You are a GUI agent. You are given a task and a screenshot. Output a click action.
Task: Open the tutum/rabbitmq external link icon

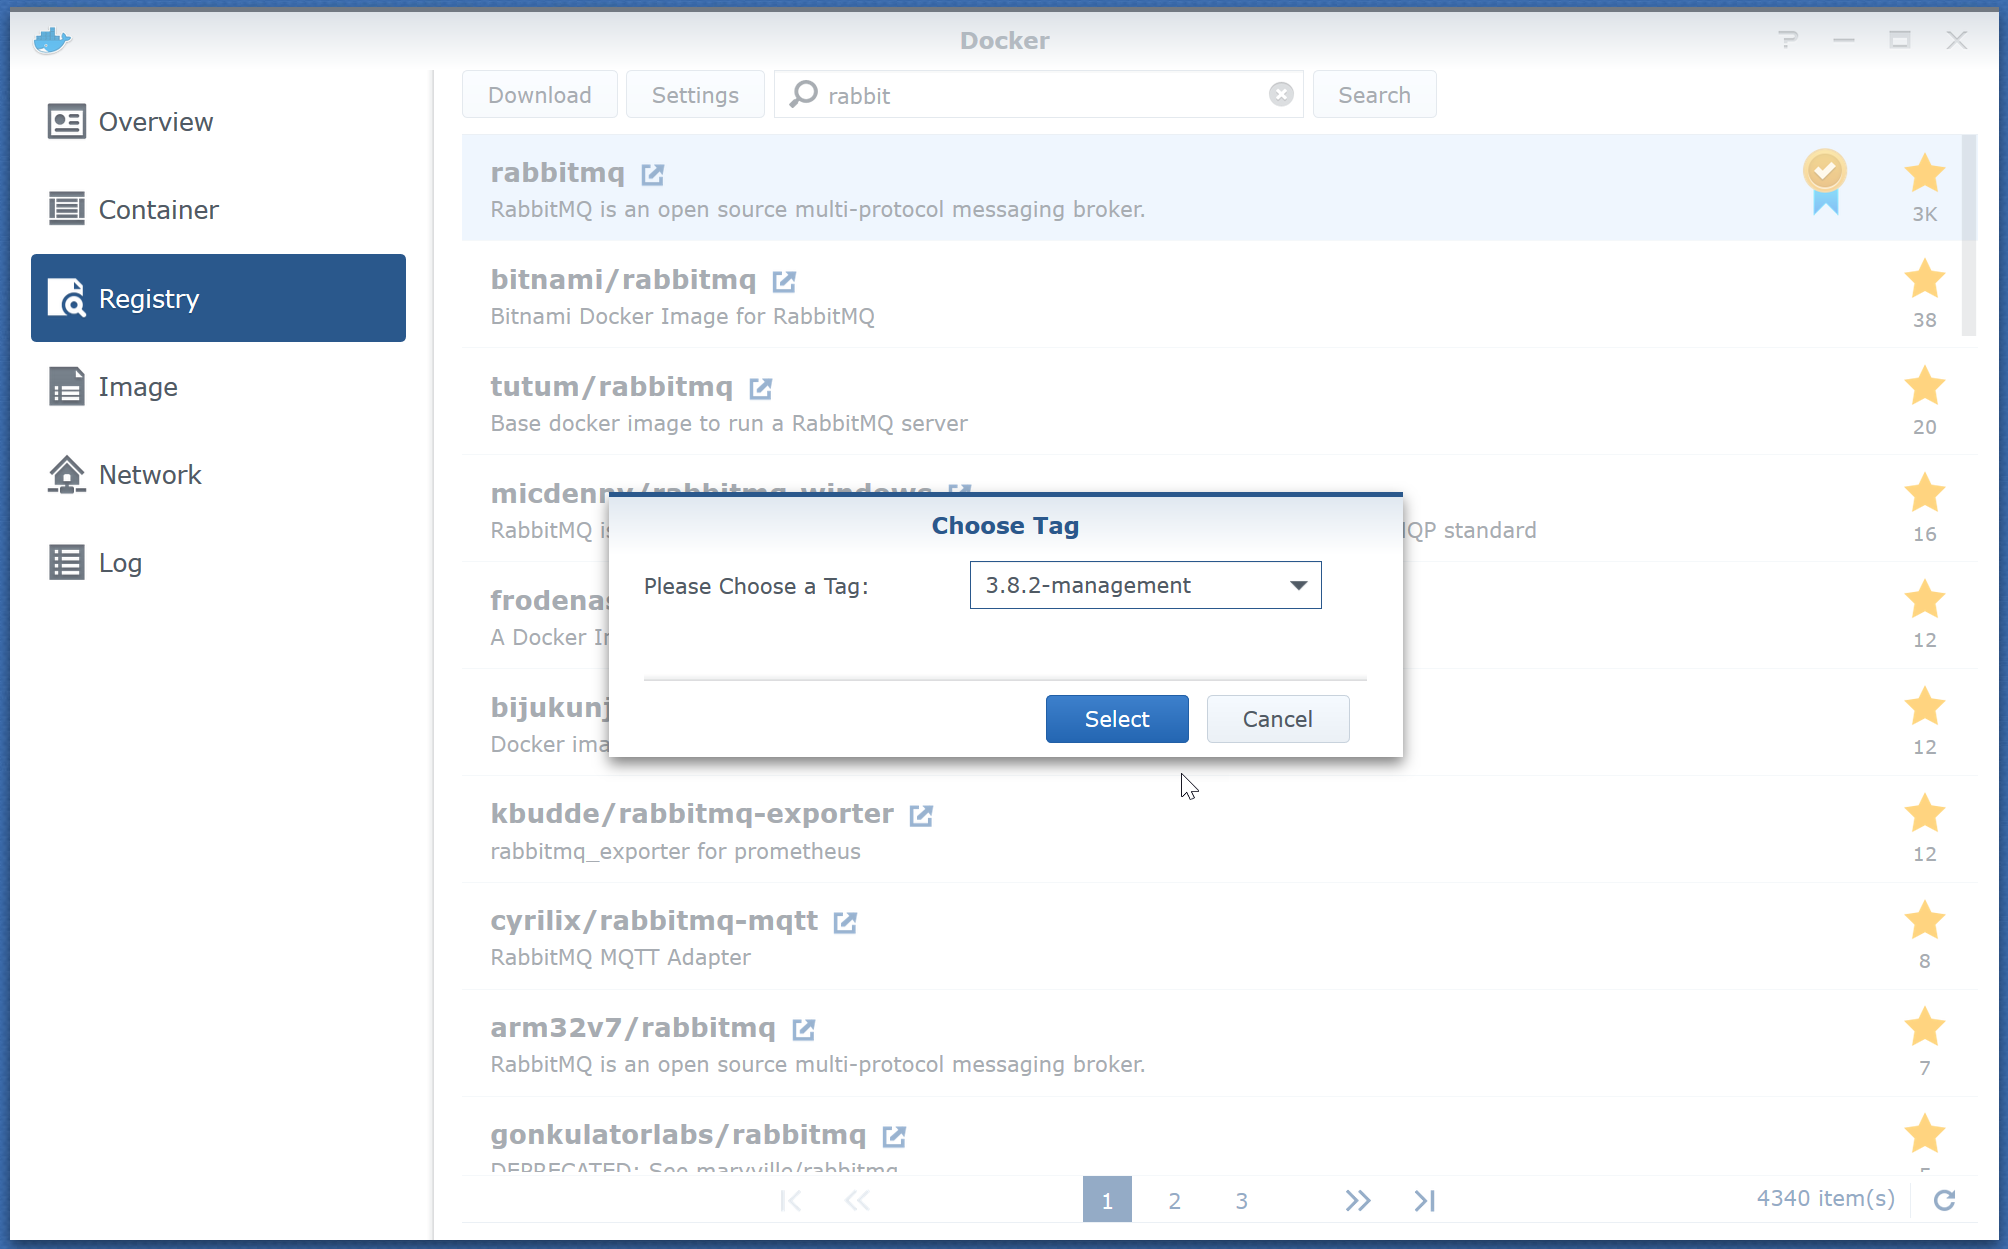coord(760,388)
